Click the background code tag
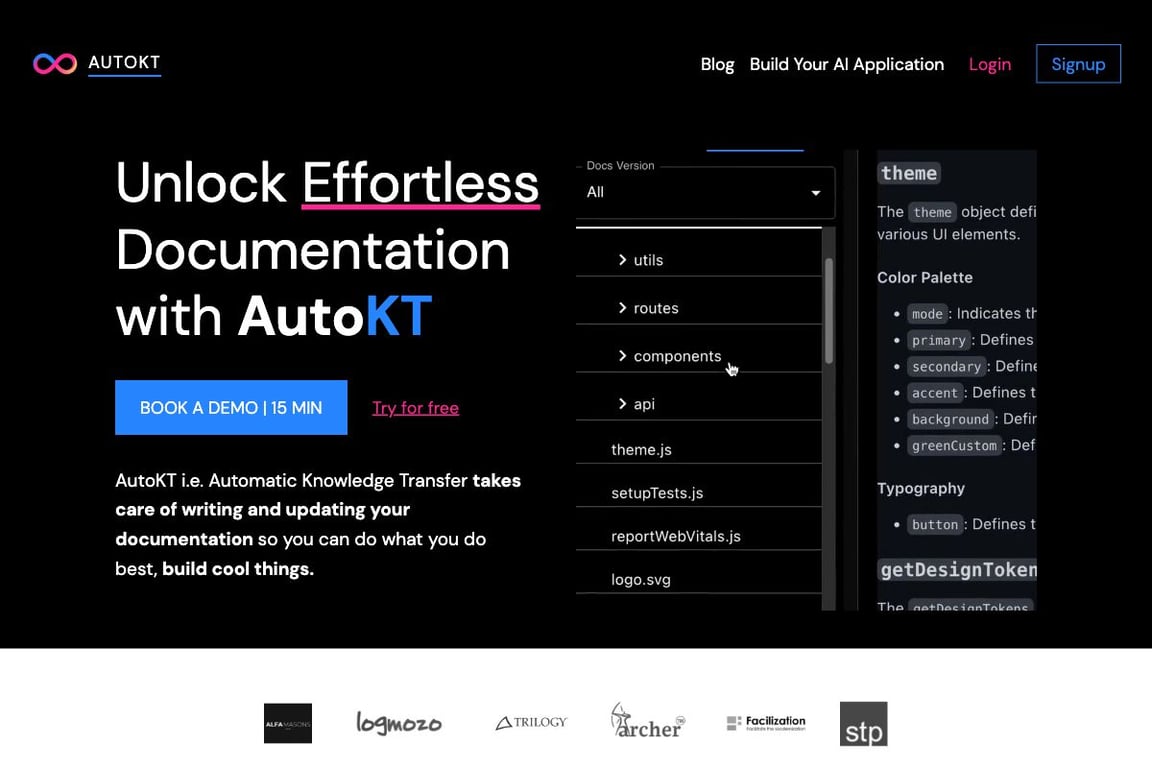This screenshot has width=1152, height=768. 951,420
